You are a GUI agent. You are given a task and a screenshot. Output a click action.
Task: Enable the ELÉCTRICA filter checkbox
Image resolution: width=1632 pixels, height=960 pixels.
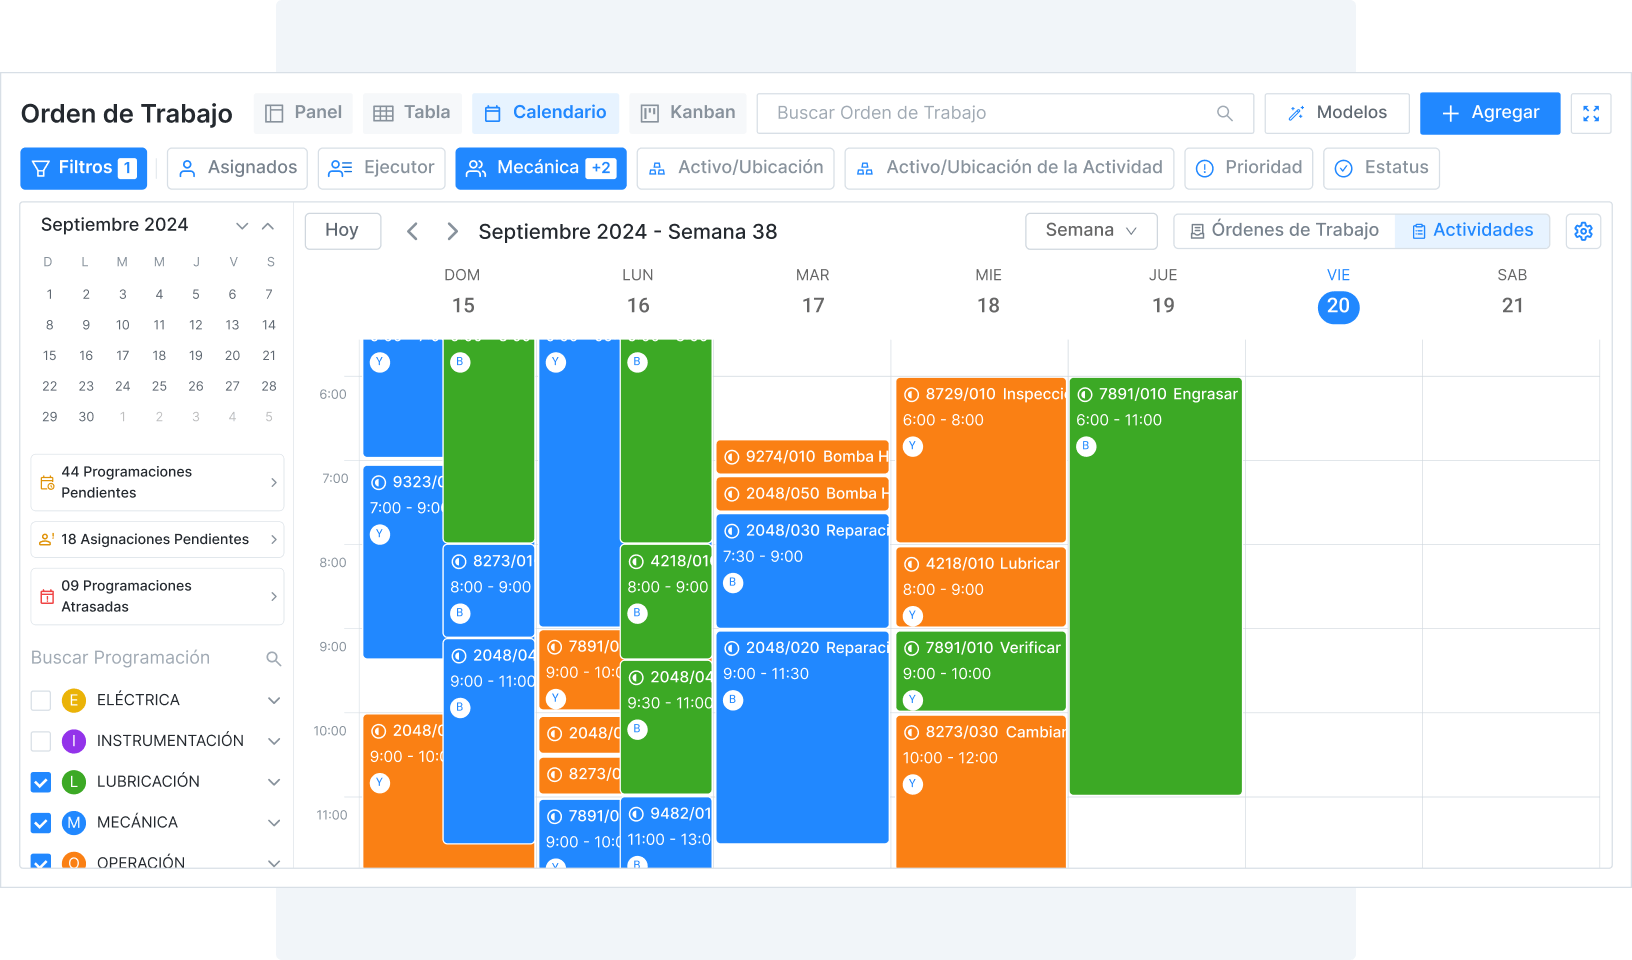pos(40,700)
